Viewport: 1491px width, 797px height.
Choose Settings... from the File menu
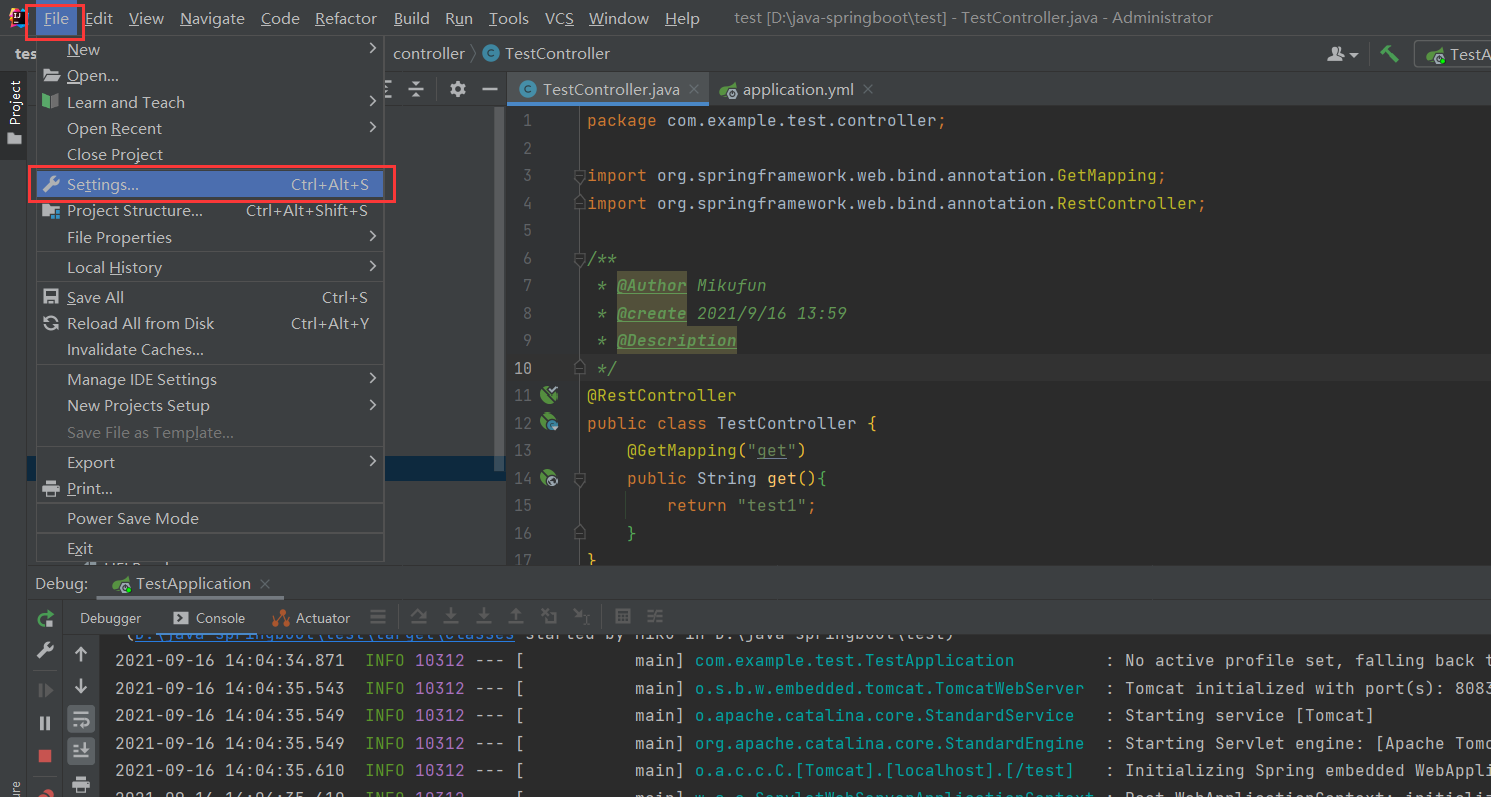pos(210,185)
